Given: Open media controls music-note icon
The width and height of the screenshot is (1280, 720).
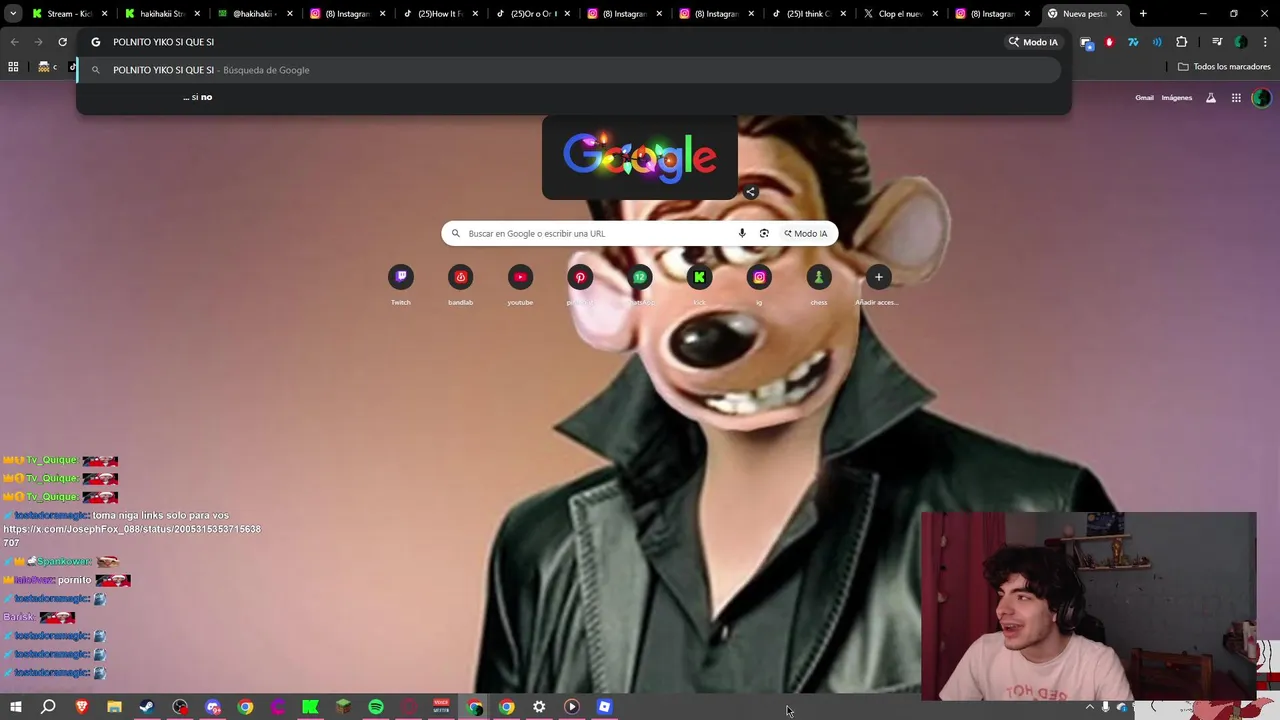Looking at the screenshot, I should [1217, 42].
